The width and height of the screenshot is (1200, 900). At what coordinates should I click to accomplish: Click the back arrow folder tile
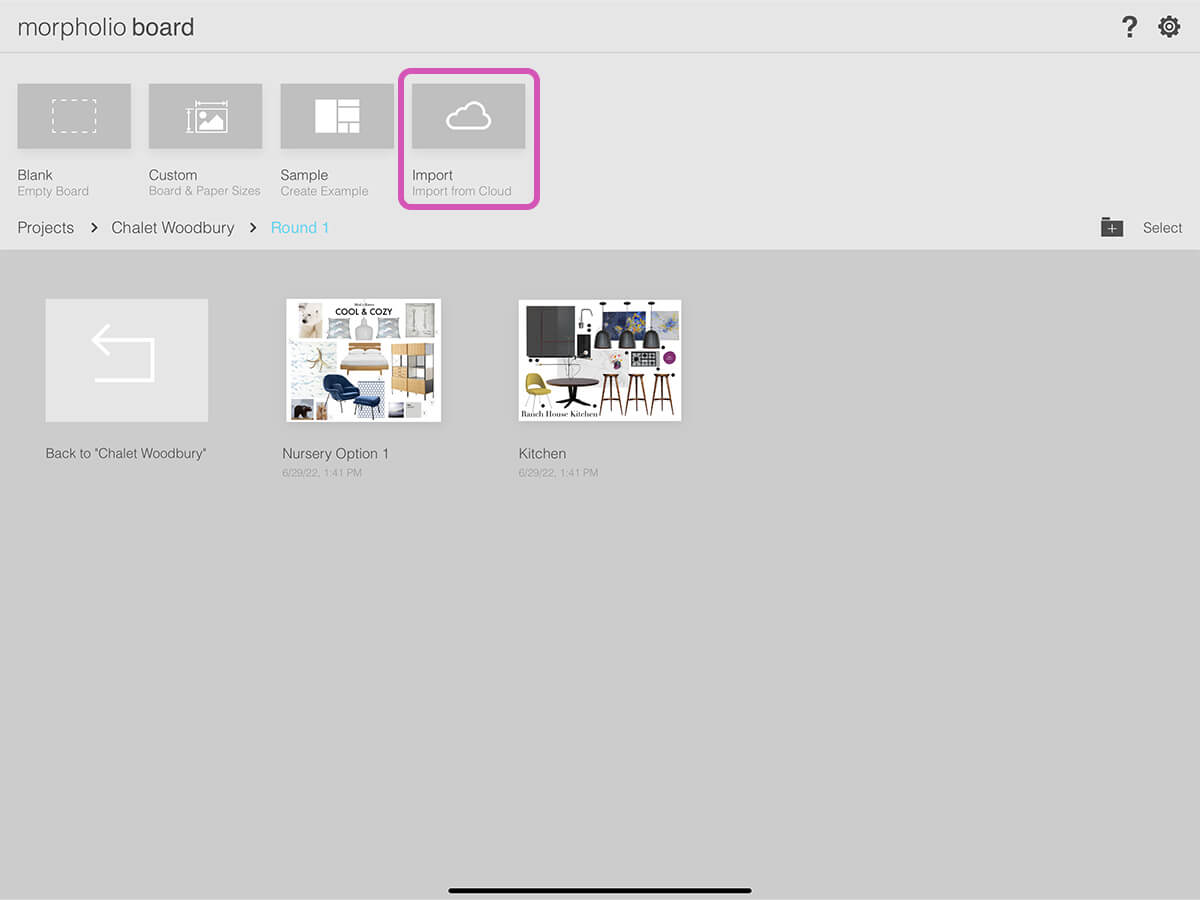tap(127, 360)
